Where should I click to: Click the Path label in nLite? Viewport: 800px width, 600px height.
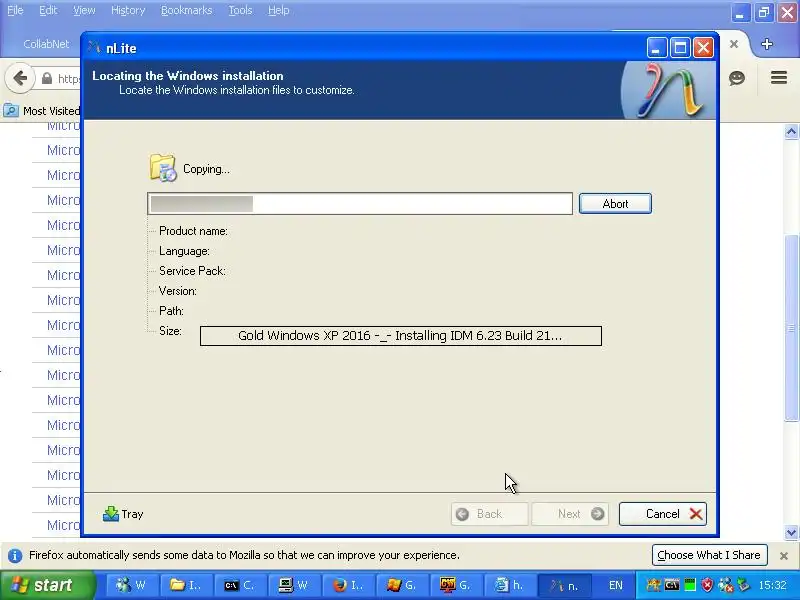pyautogui.click(x=171, y=311)
